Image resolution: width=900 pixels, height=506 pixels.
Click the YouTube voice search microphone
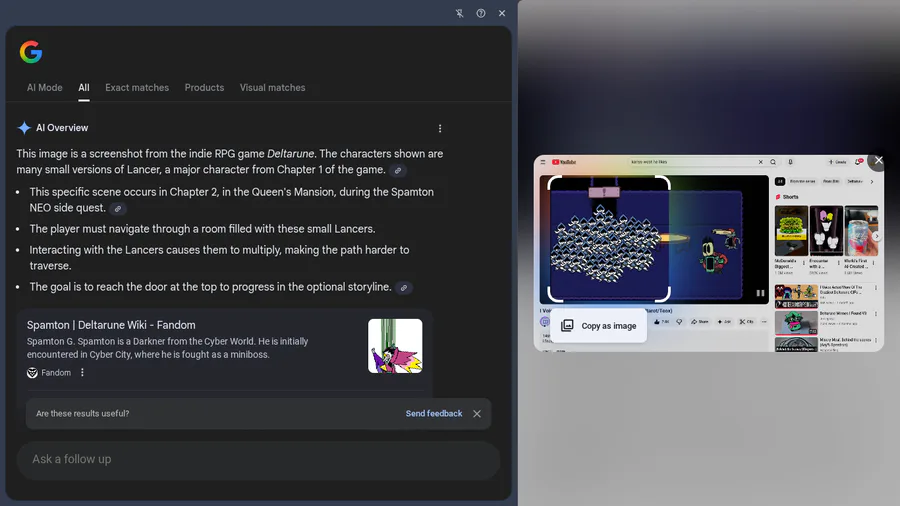pos(790,162)
